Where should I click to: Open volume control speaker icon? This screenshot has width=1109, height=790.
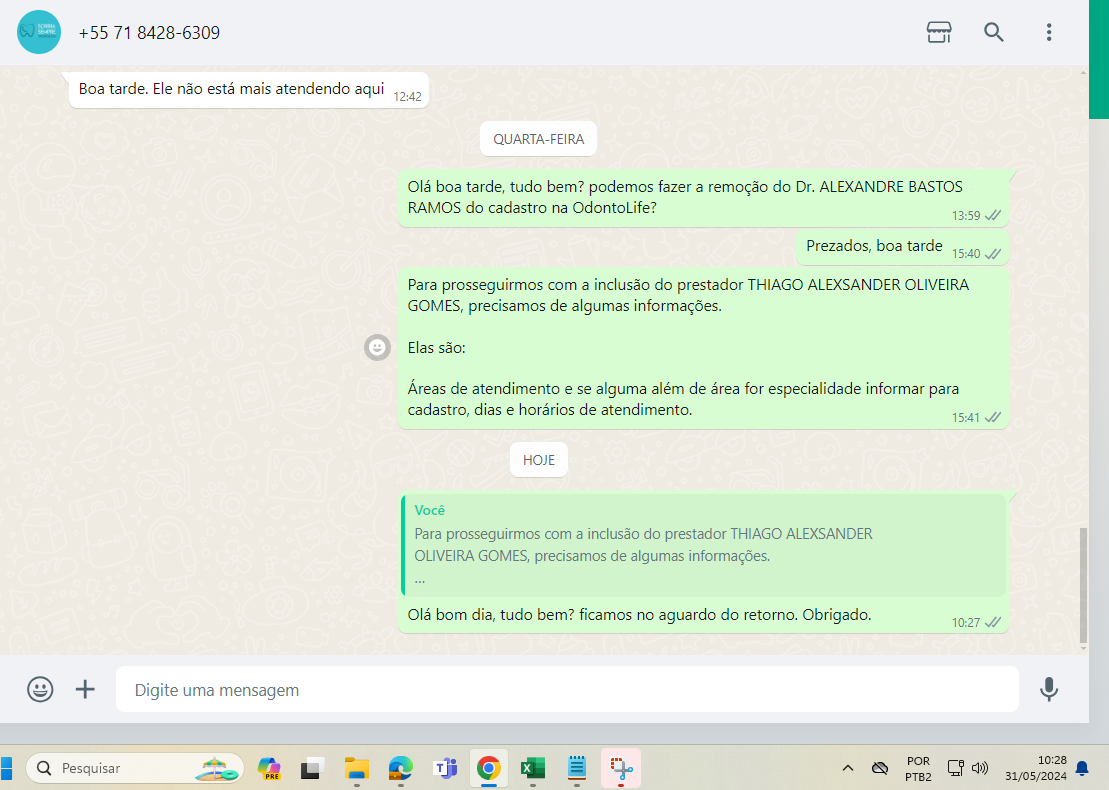click(x=980, y=768)
